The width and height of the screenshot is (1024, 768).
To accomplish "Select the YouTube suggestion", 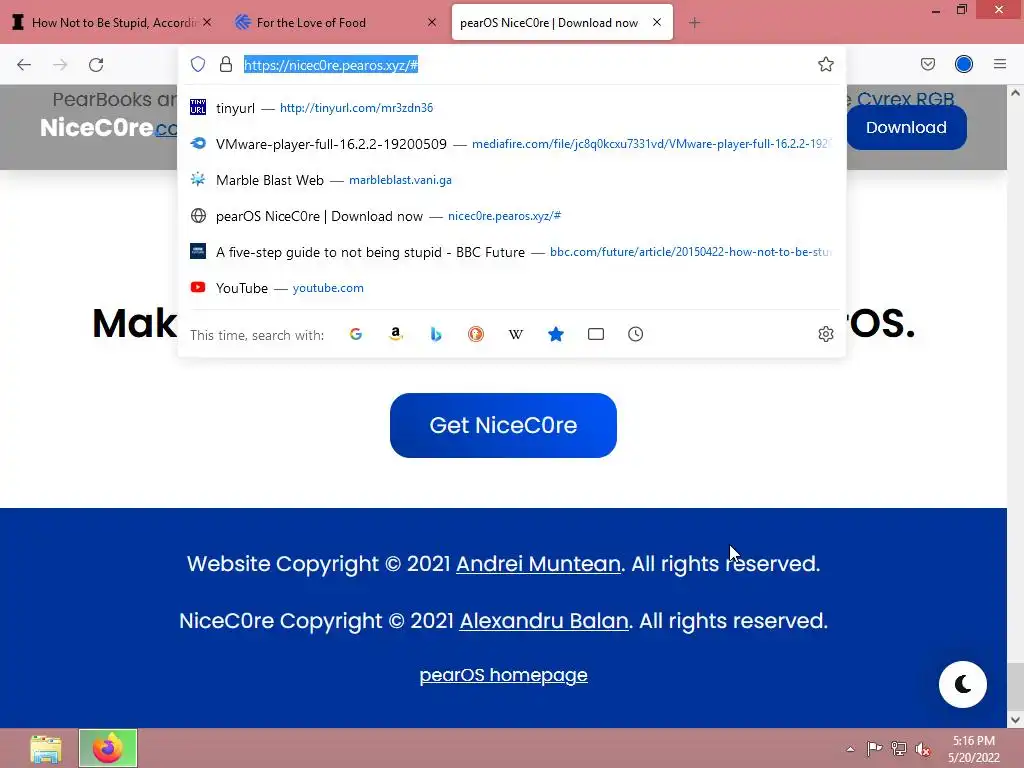I will click(x=511, y=288).
